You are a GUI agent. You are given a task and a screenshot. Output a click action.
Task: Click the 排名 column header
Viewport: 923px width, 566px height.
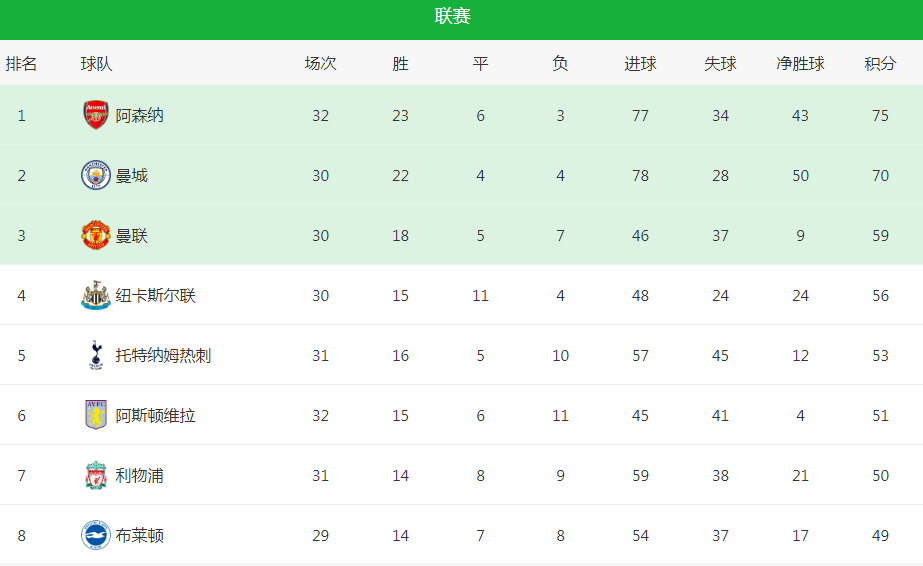point(21,64)
